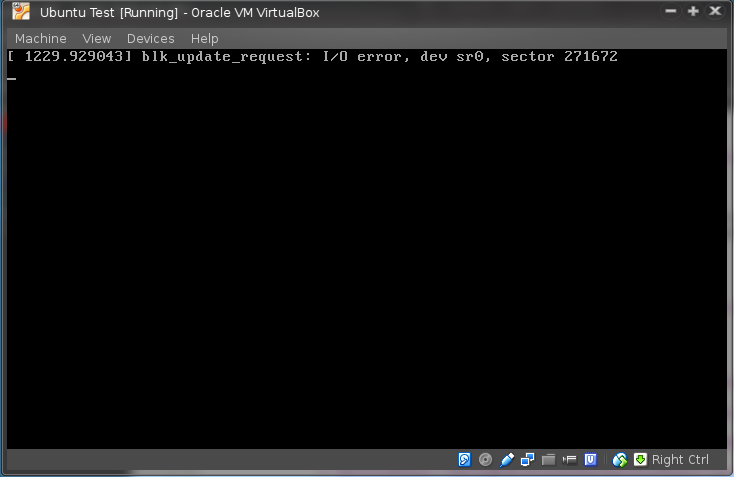Click the network adapters status icon

point(528,460)
